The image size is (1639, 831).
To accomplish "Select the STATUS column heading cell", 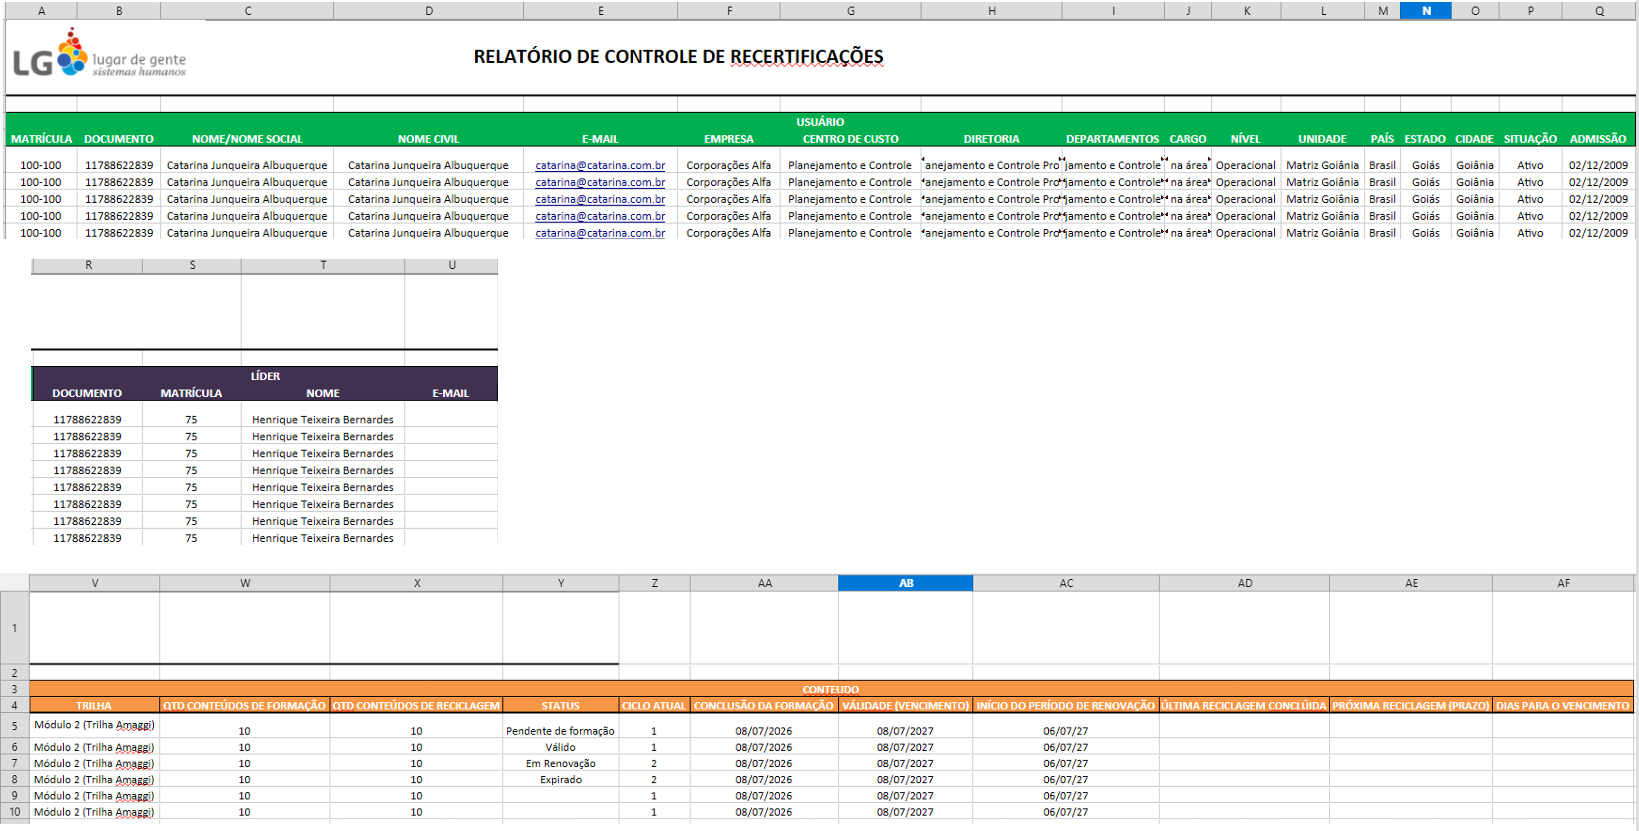I will 561,706.
